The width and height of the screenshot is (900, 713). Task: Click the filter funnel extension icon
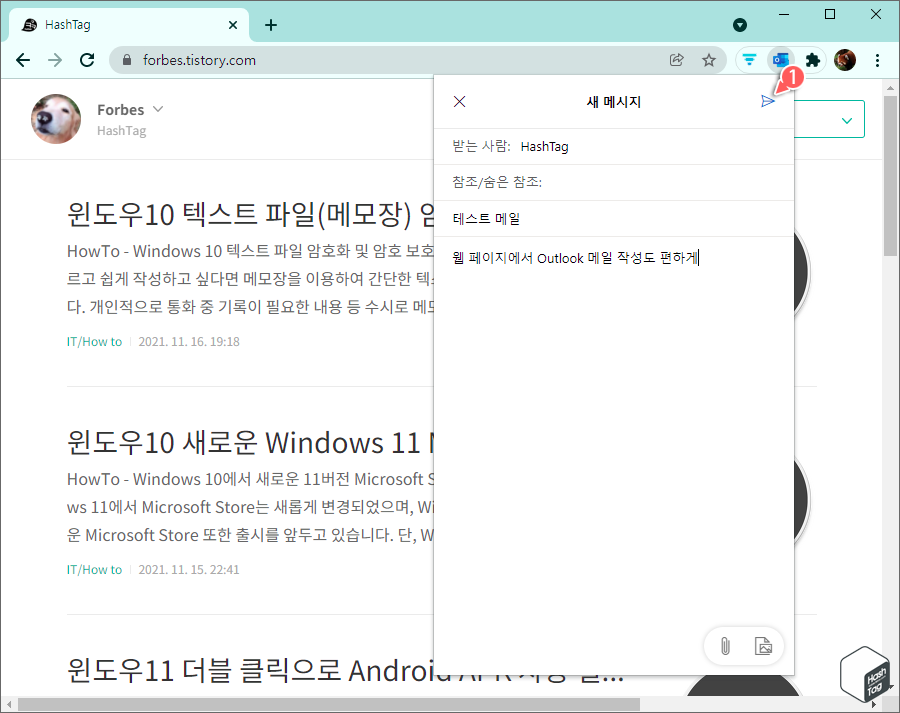(749, 60)
